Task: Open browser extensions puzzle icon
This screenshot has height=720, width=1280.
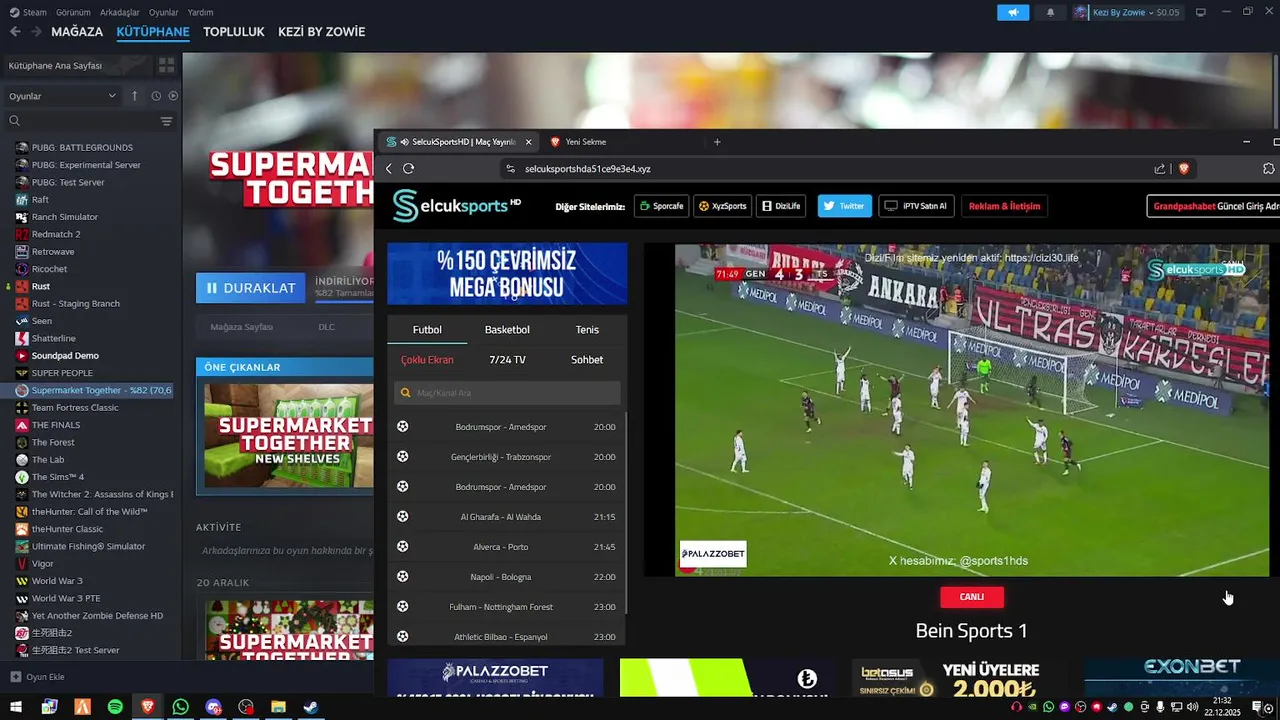Action: (x=1269, y=169)
